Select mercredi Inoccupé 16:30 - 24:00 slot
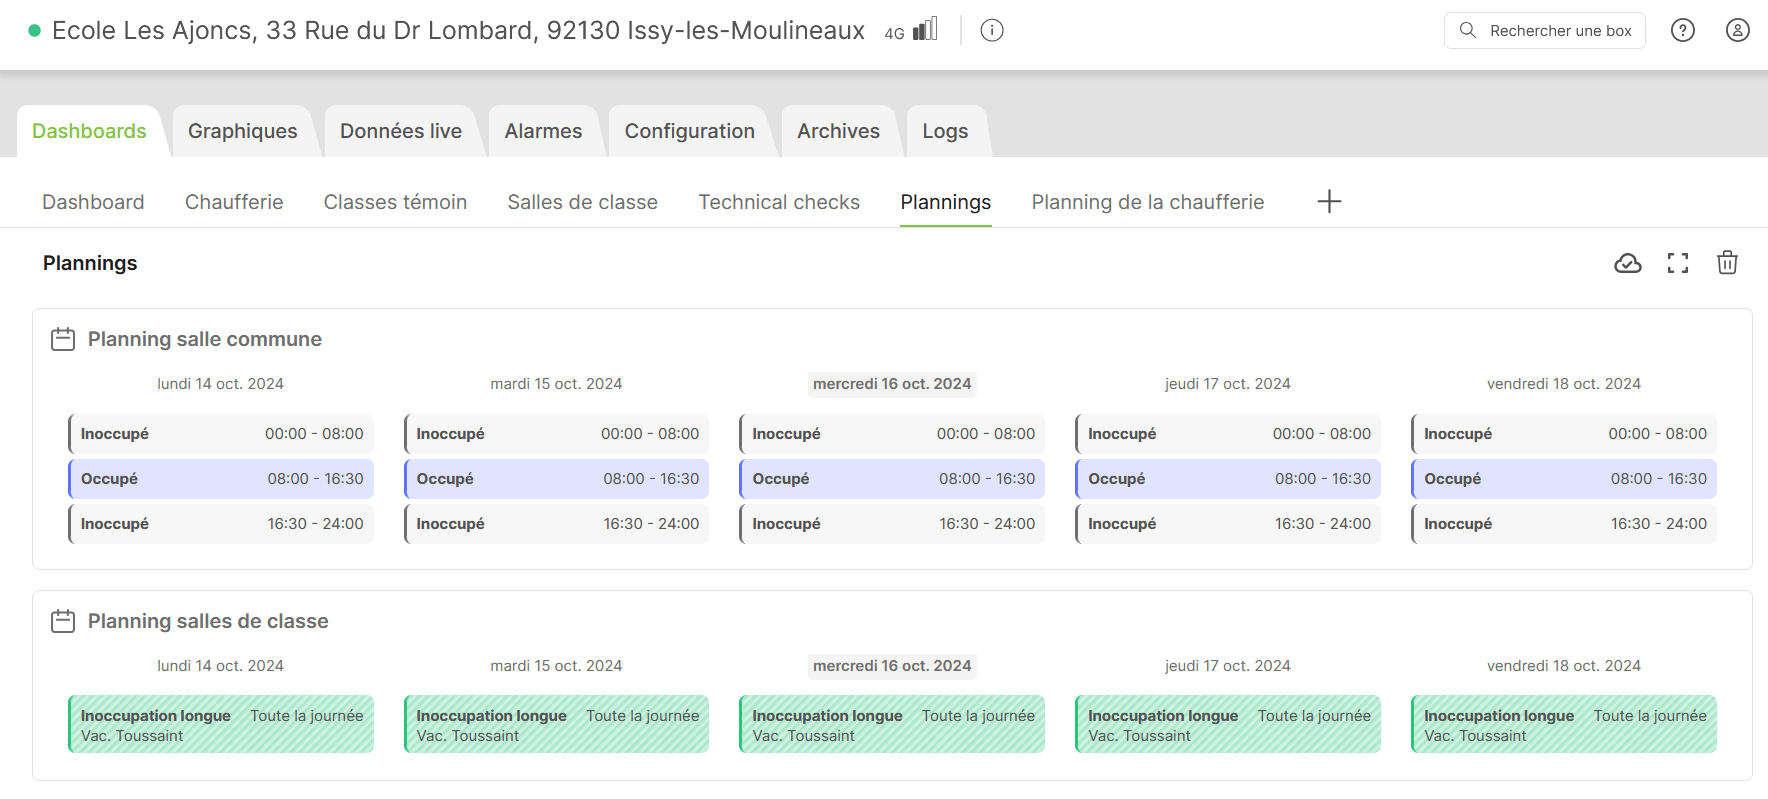This screenshot has height=799, width=1768. [x=892, y=524]
